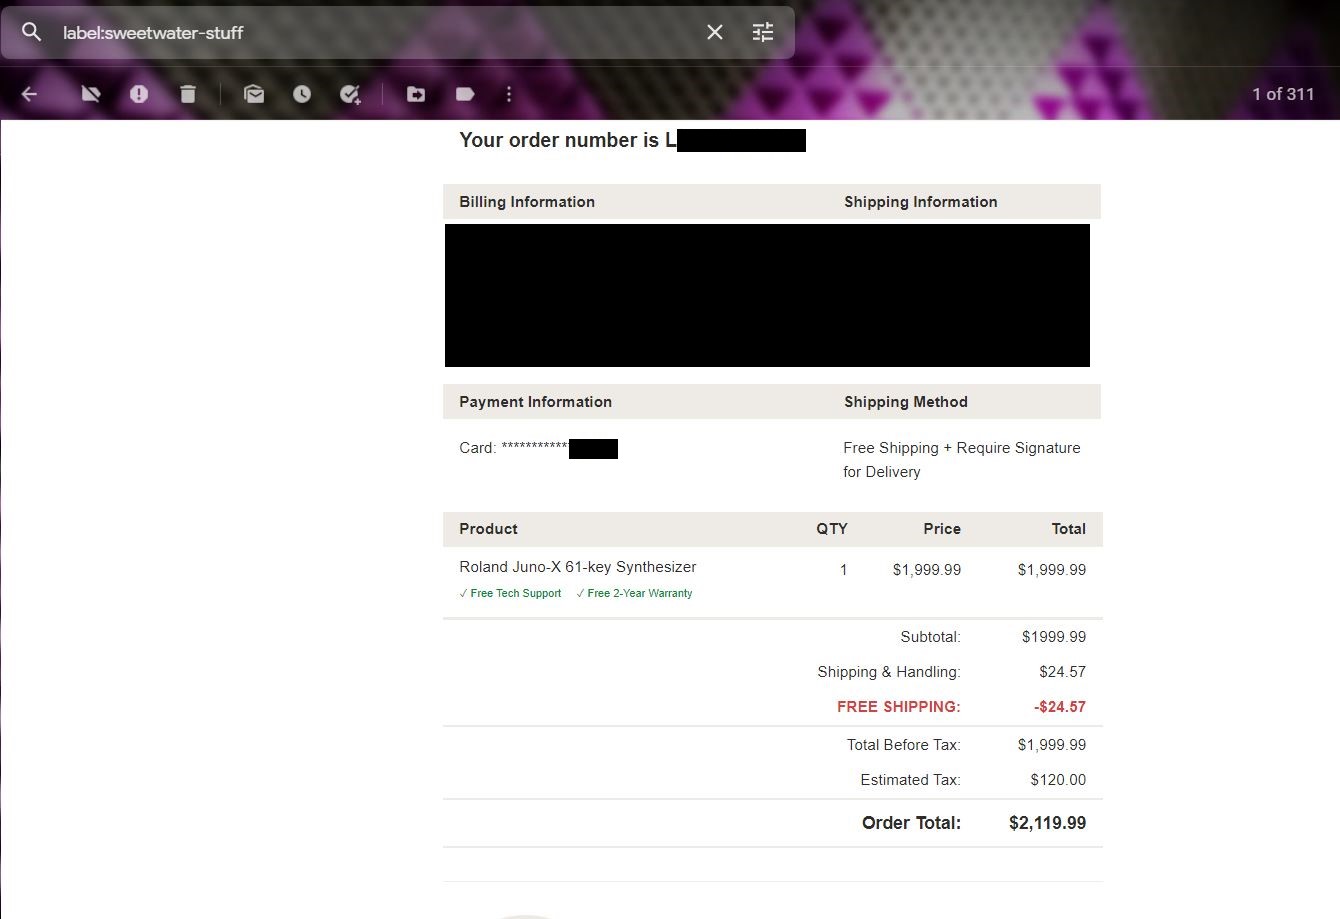Remove the label from this conversation
Screen dimensions: 1340x919
[91, 94]
